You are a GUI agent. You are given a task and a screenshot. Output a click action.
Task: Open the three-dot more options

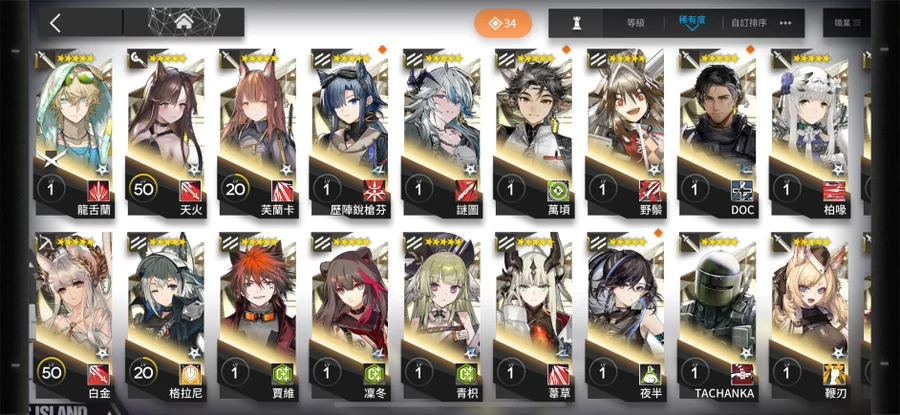pos(785,23)
